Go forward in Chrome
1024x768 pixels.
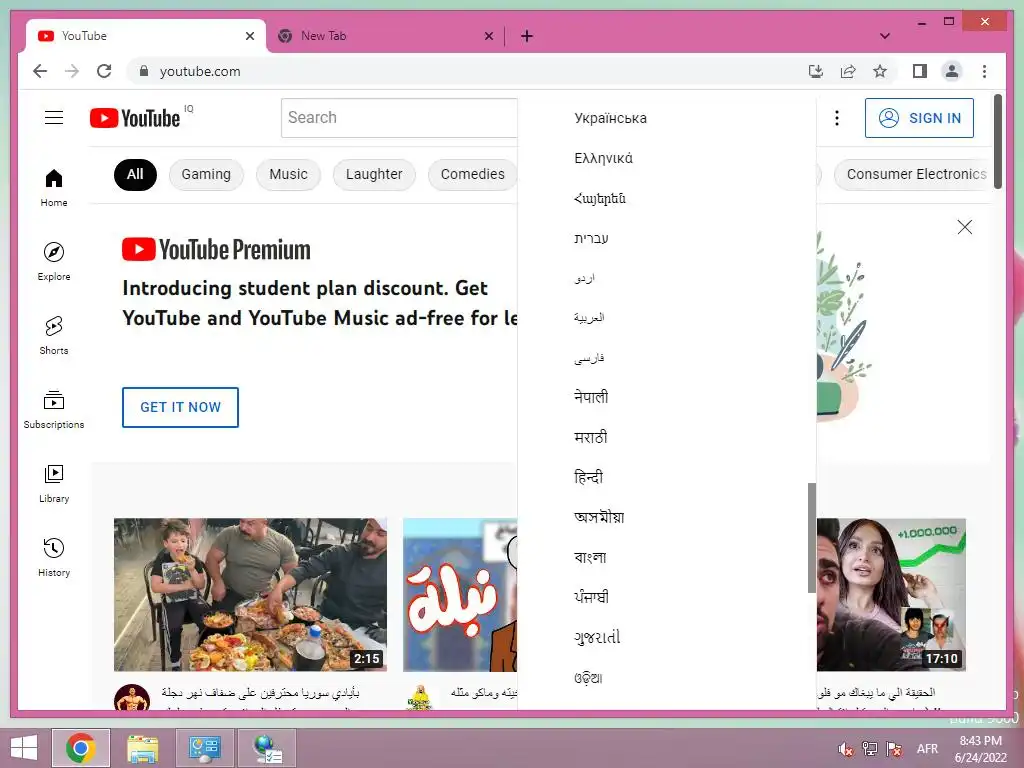(72, 71)
